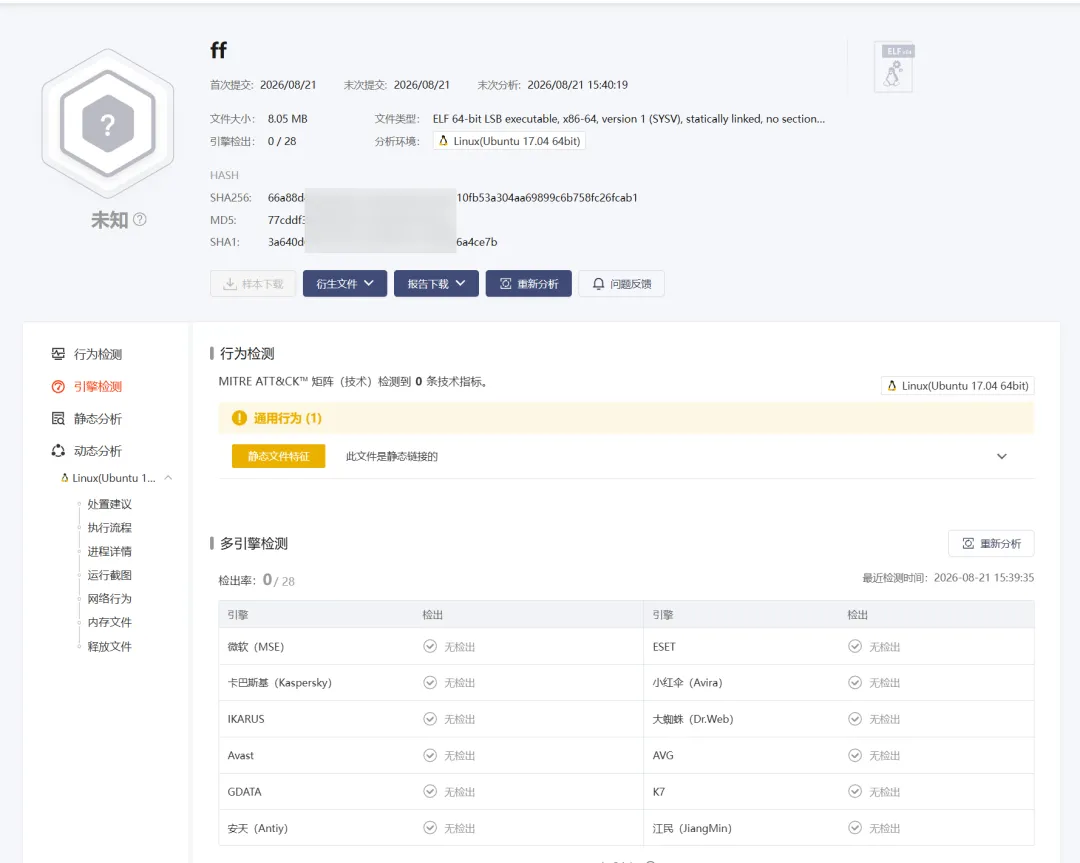
Task: Click the check icon in the ESET row
Action: [855, 646]
